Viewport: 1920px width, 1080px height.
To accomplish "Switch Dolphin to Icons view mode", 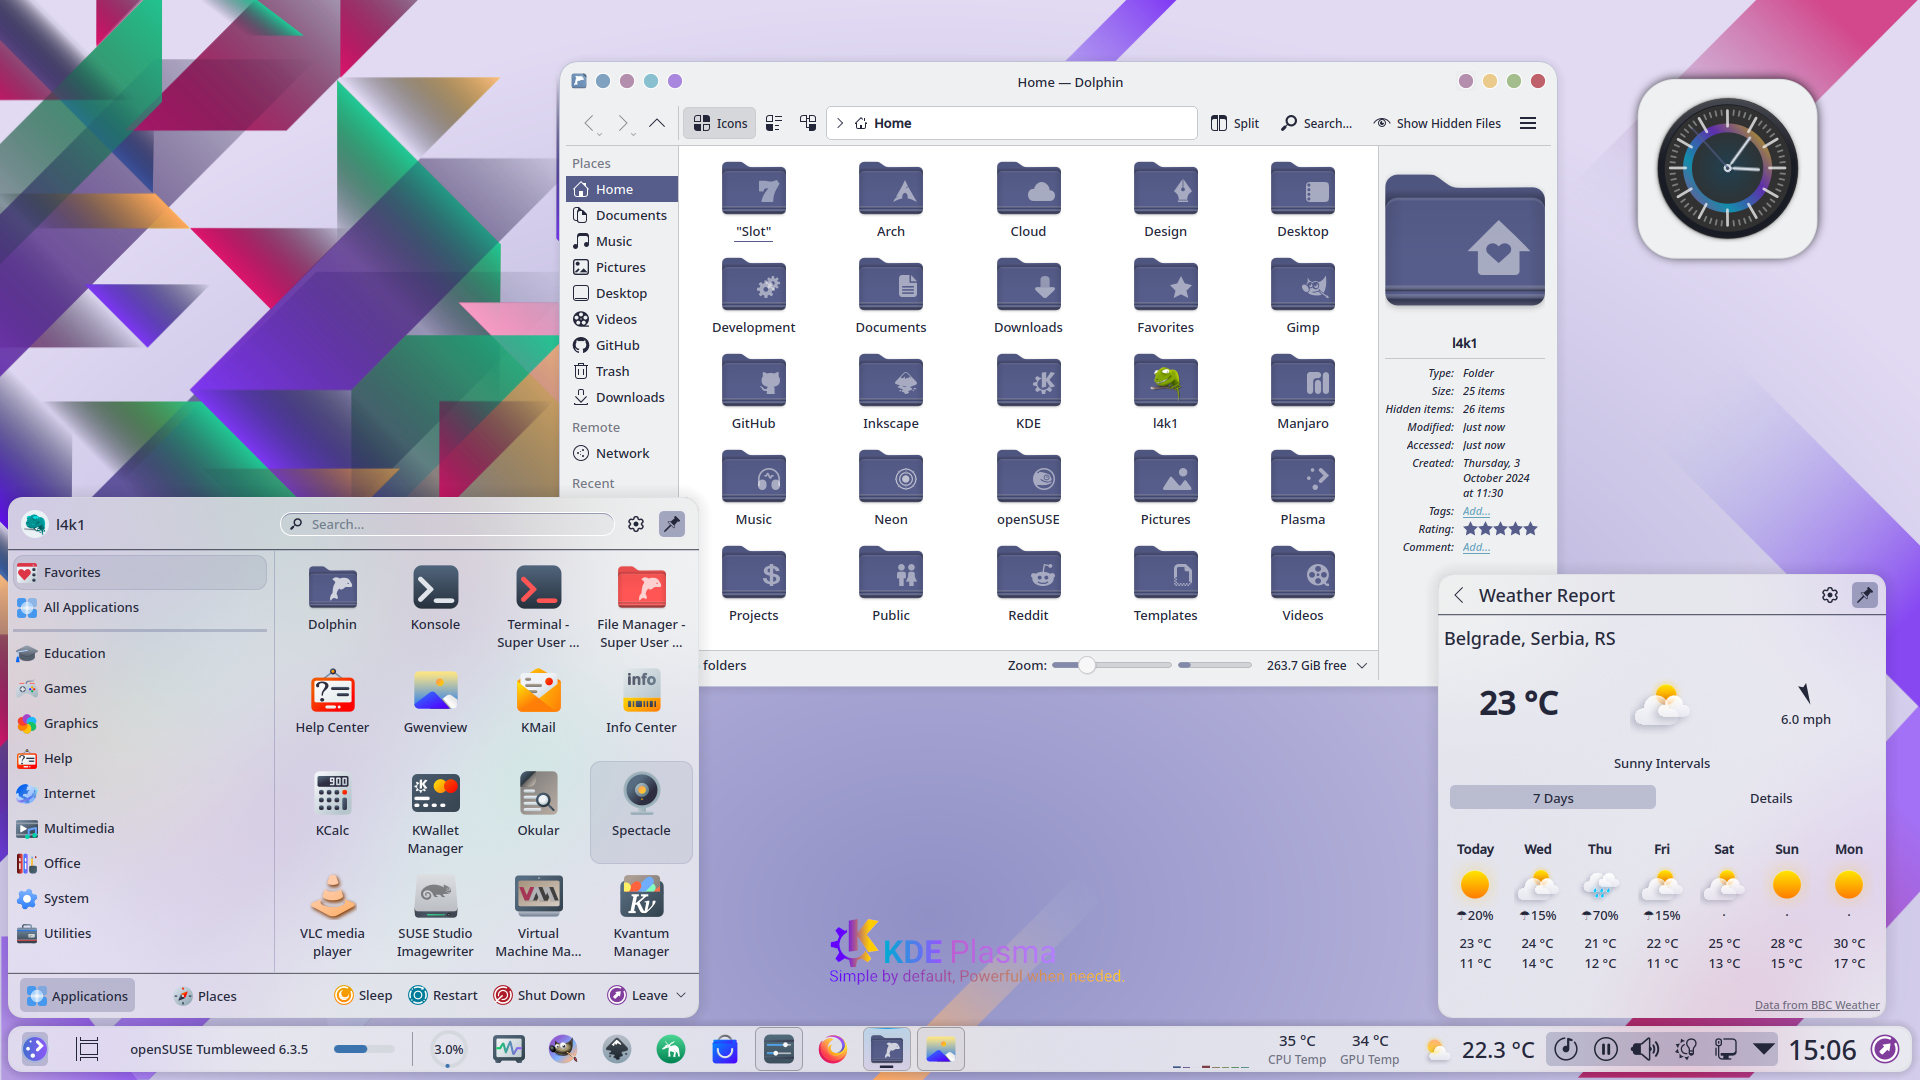I will [x=720, y=123].
